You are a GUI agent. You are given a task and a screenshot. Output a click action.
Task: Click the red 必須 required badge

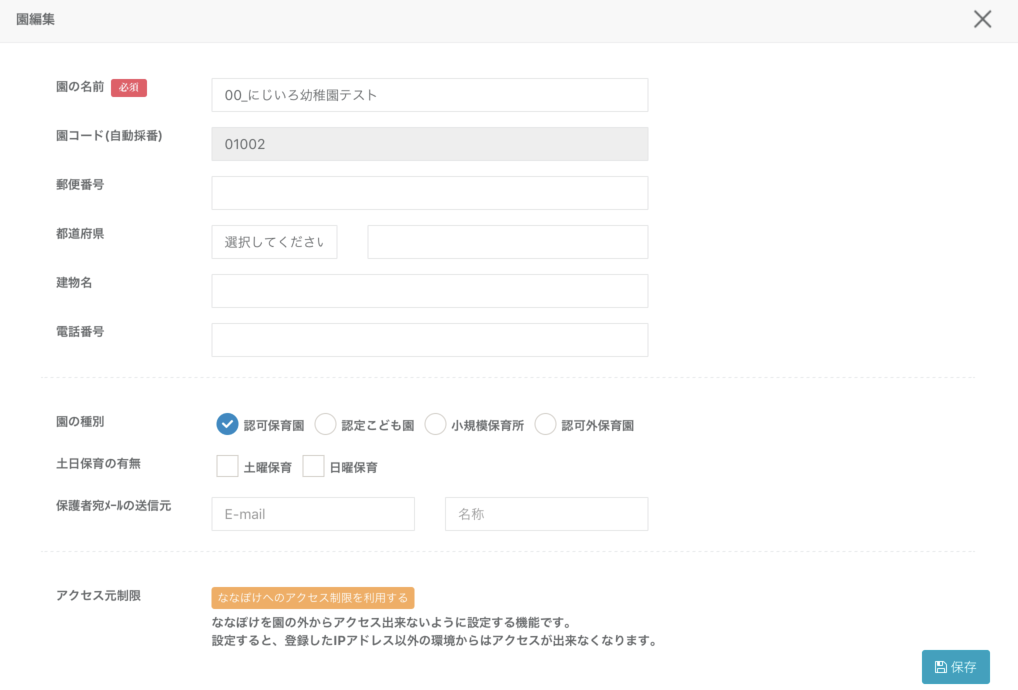129,88
